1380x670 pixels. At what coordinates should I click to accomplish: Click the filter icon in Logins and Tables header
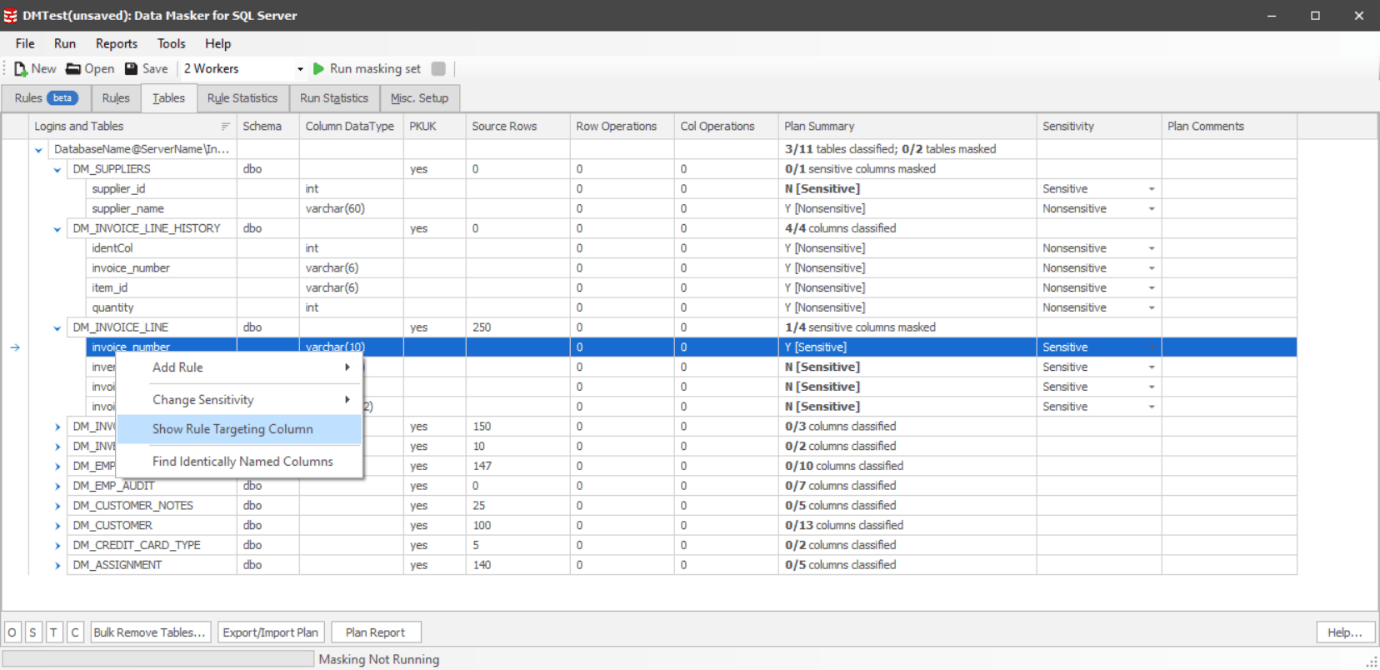click(225, 127)
